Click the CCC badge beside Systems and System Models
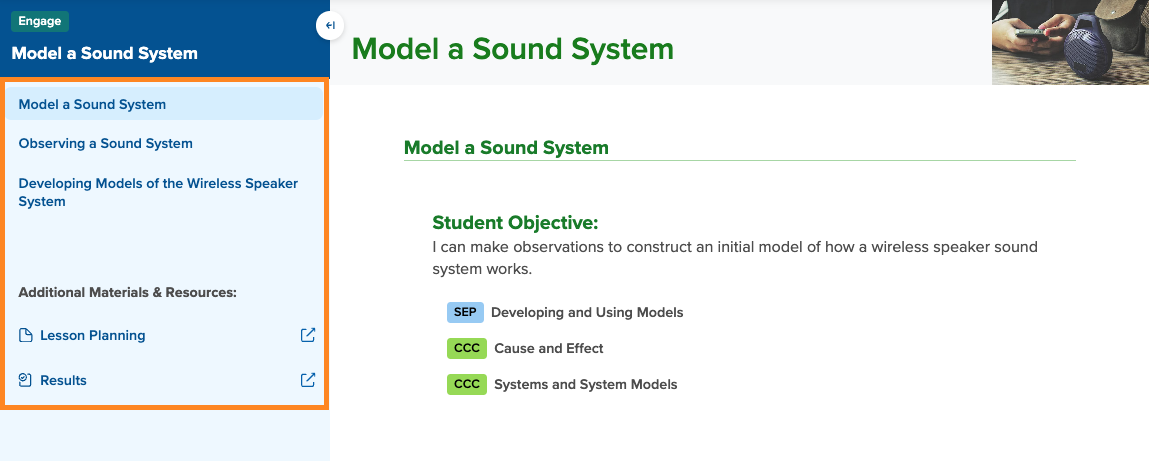 pyautogui.click(x=466, y=384)
